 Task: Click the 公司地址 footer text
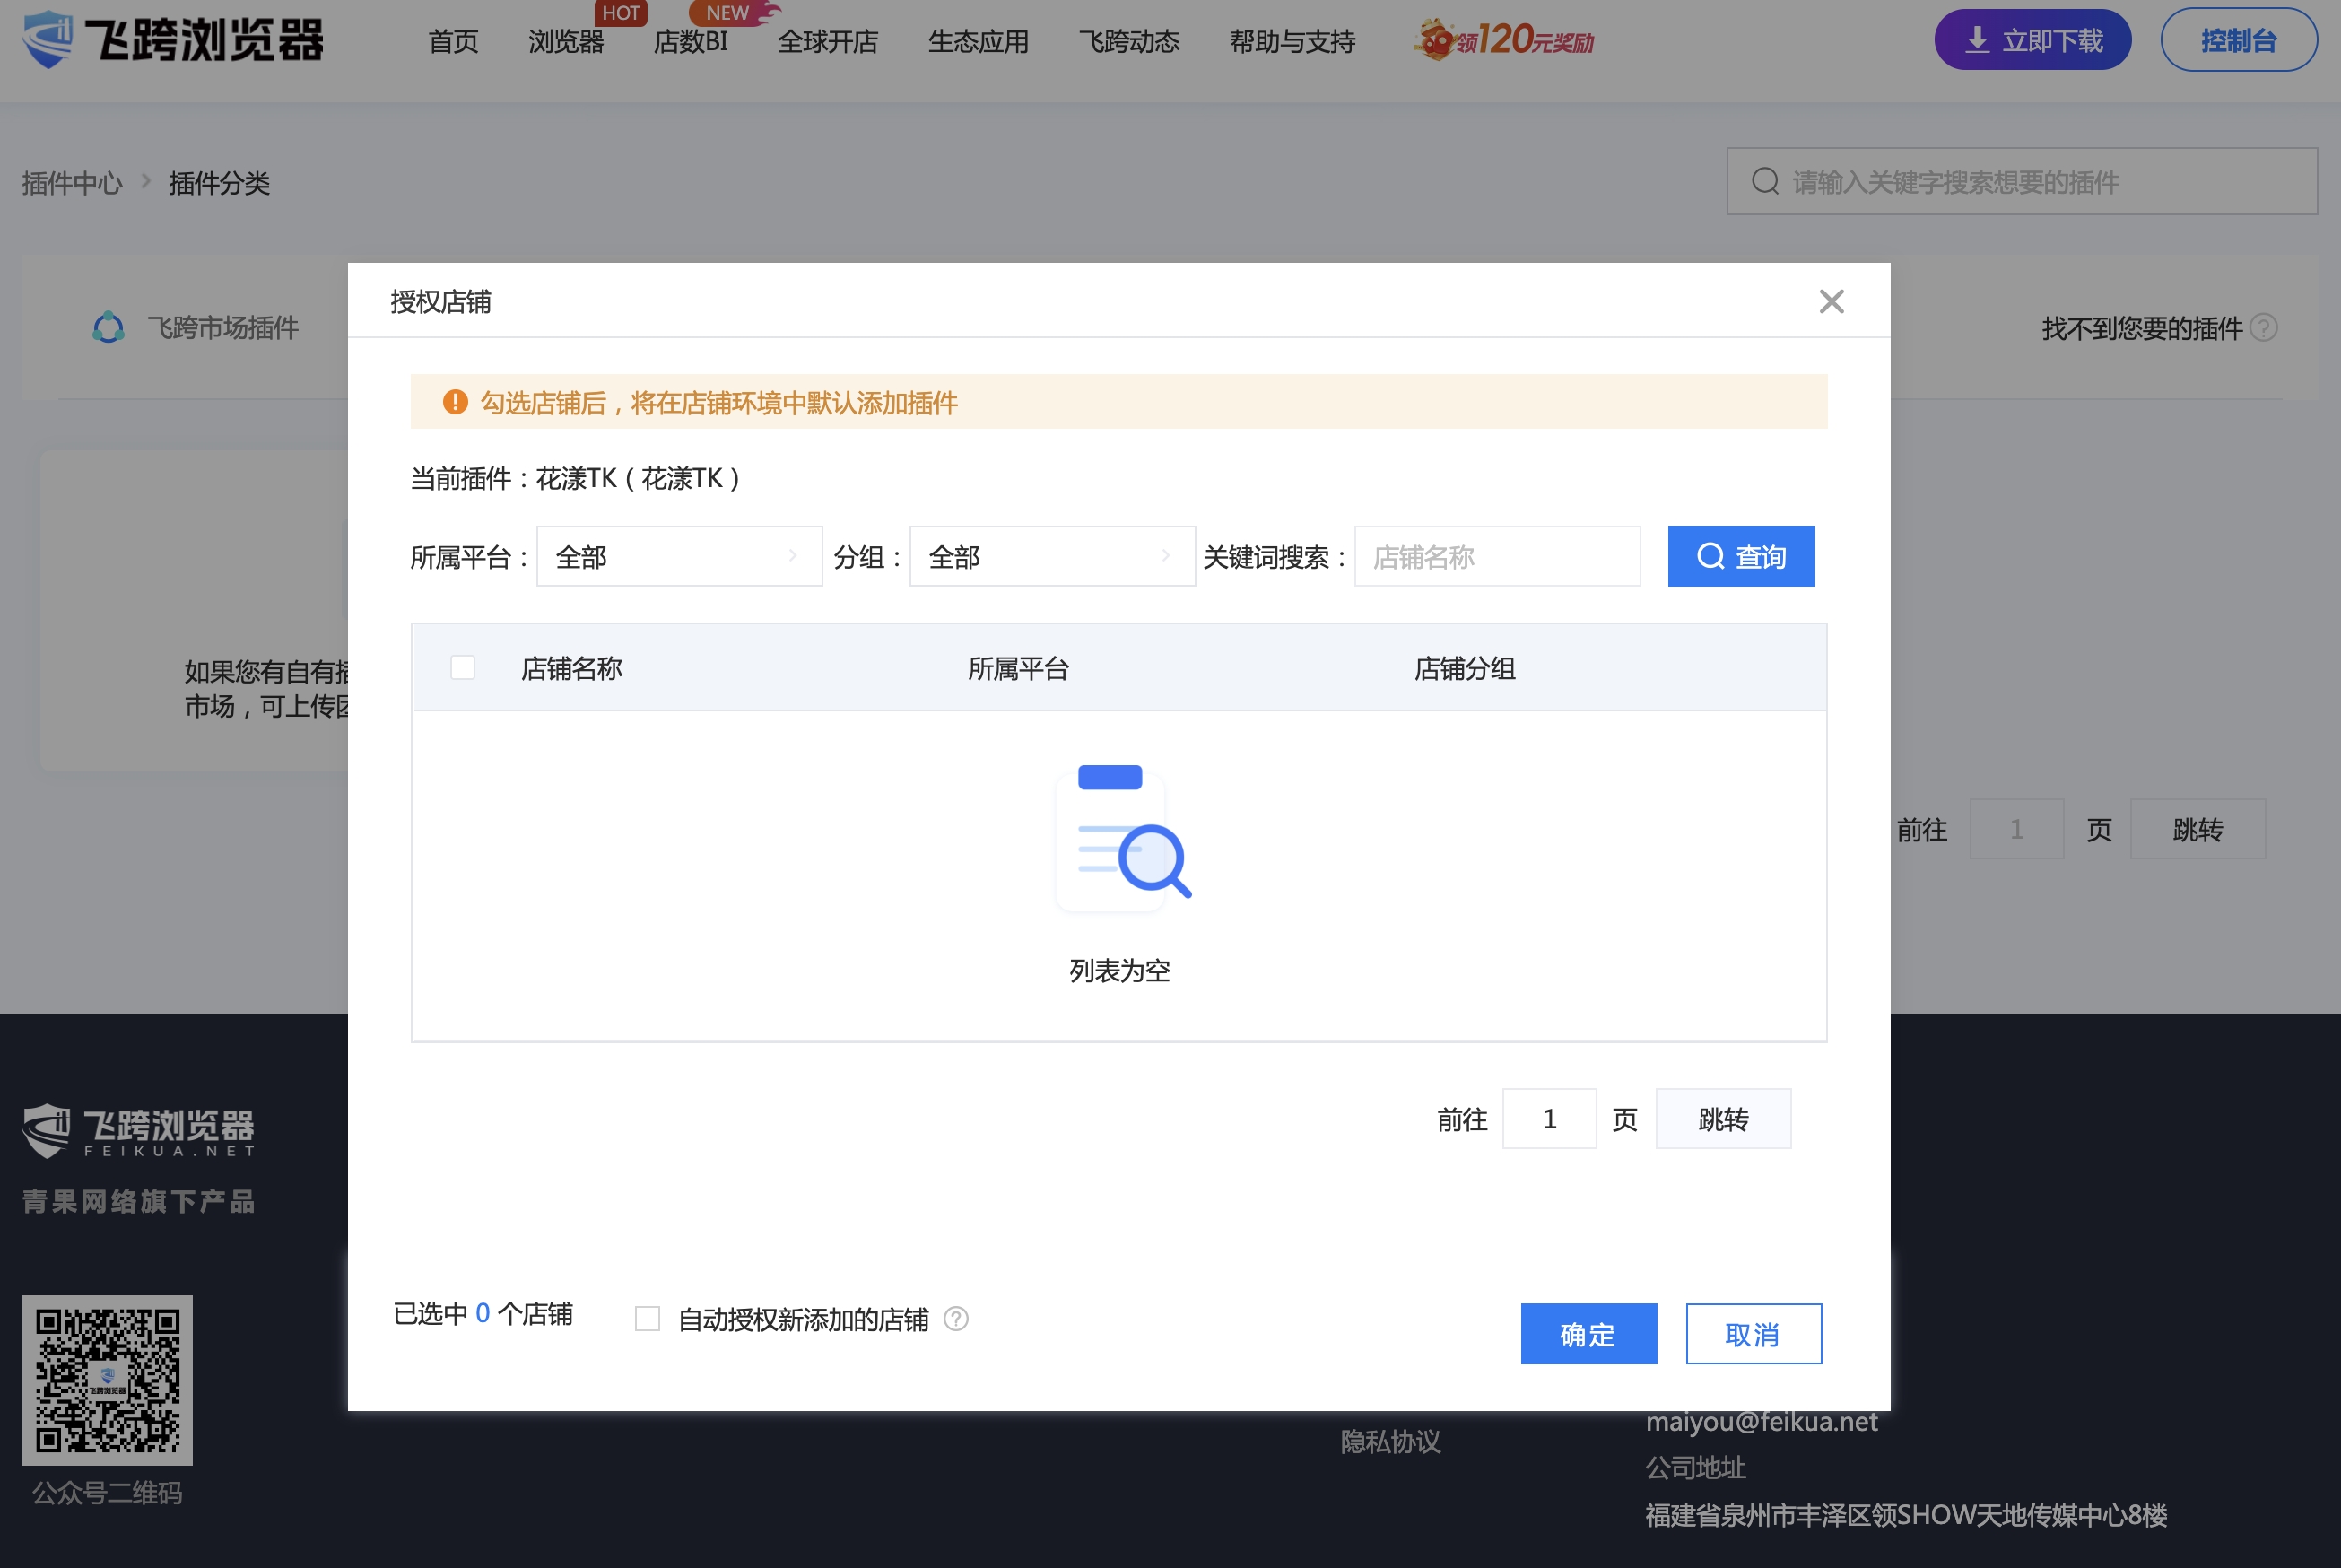(1696, 1467)
